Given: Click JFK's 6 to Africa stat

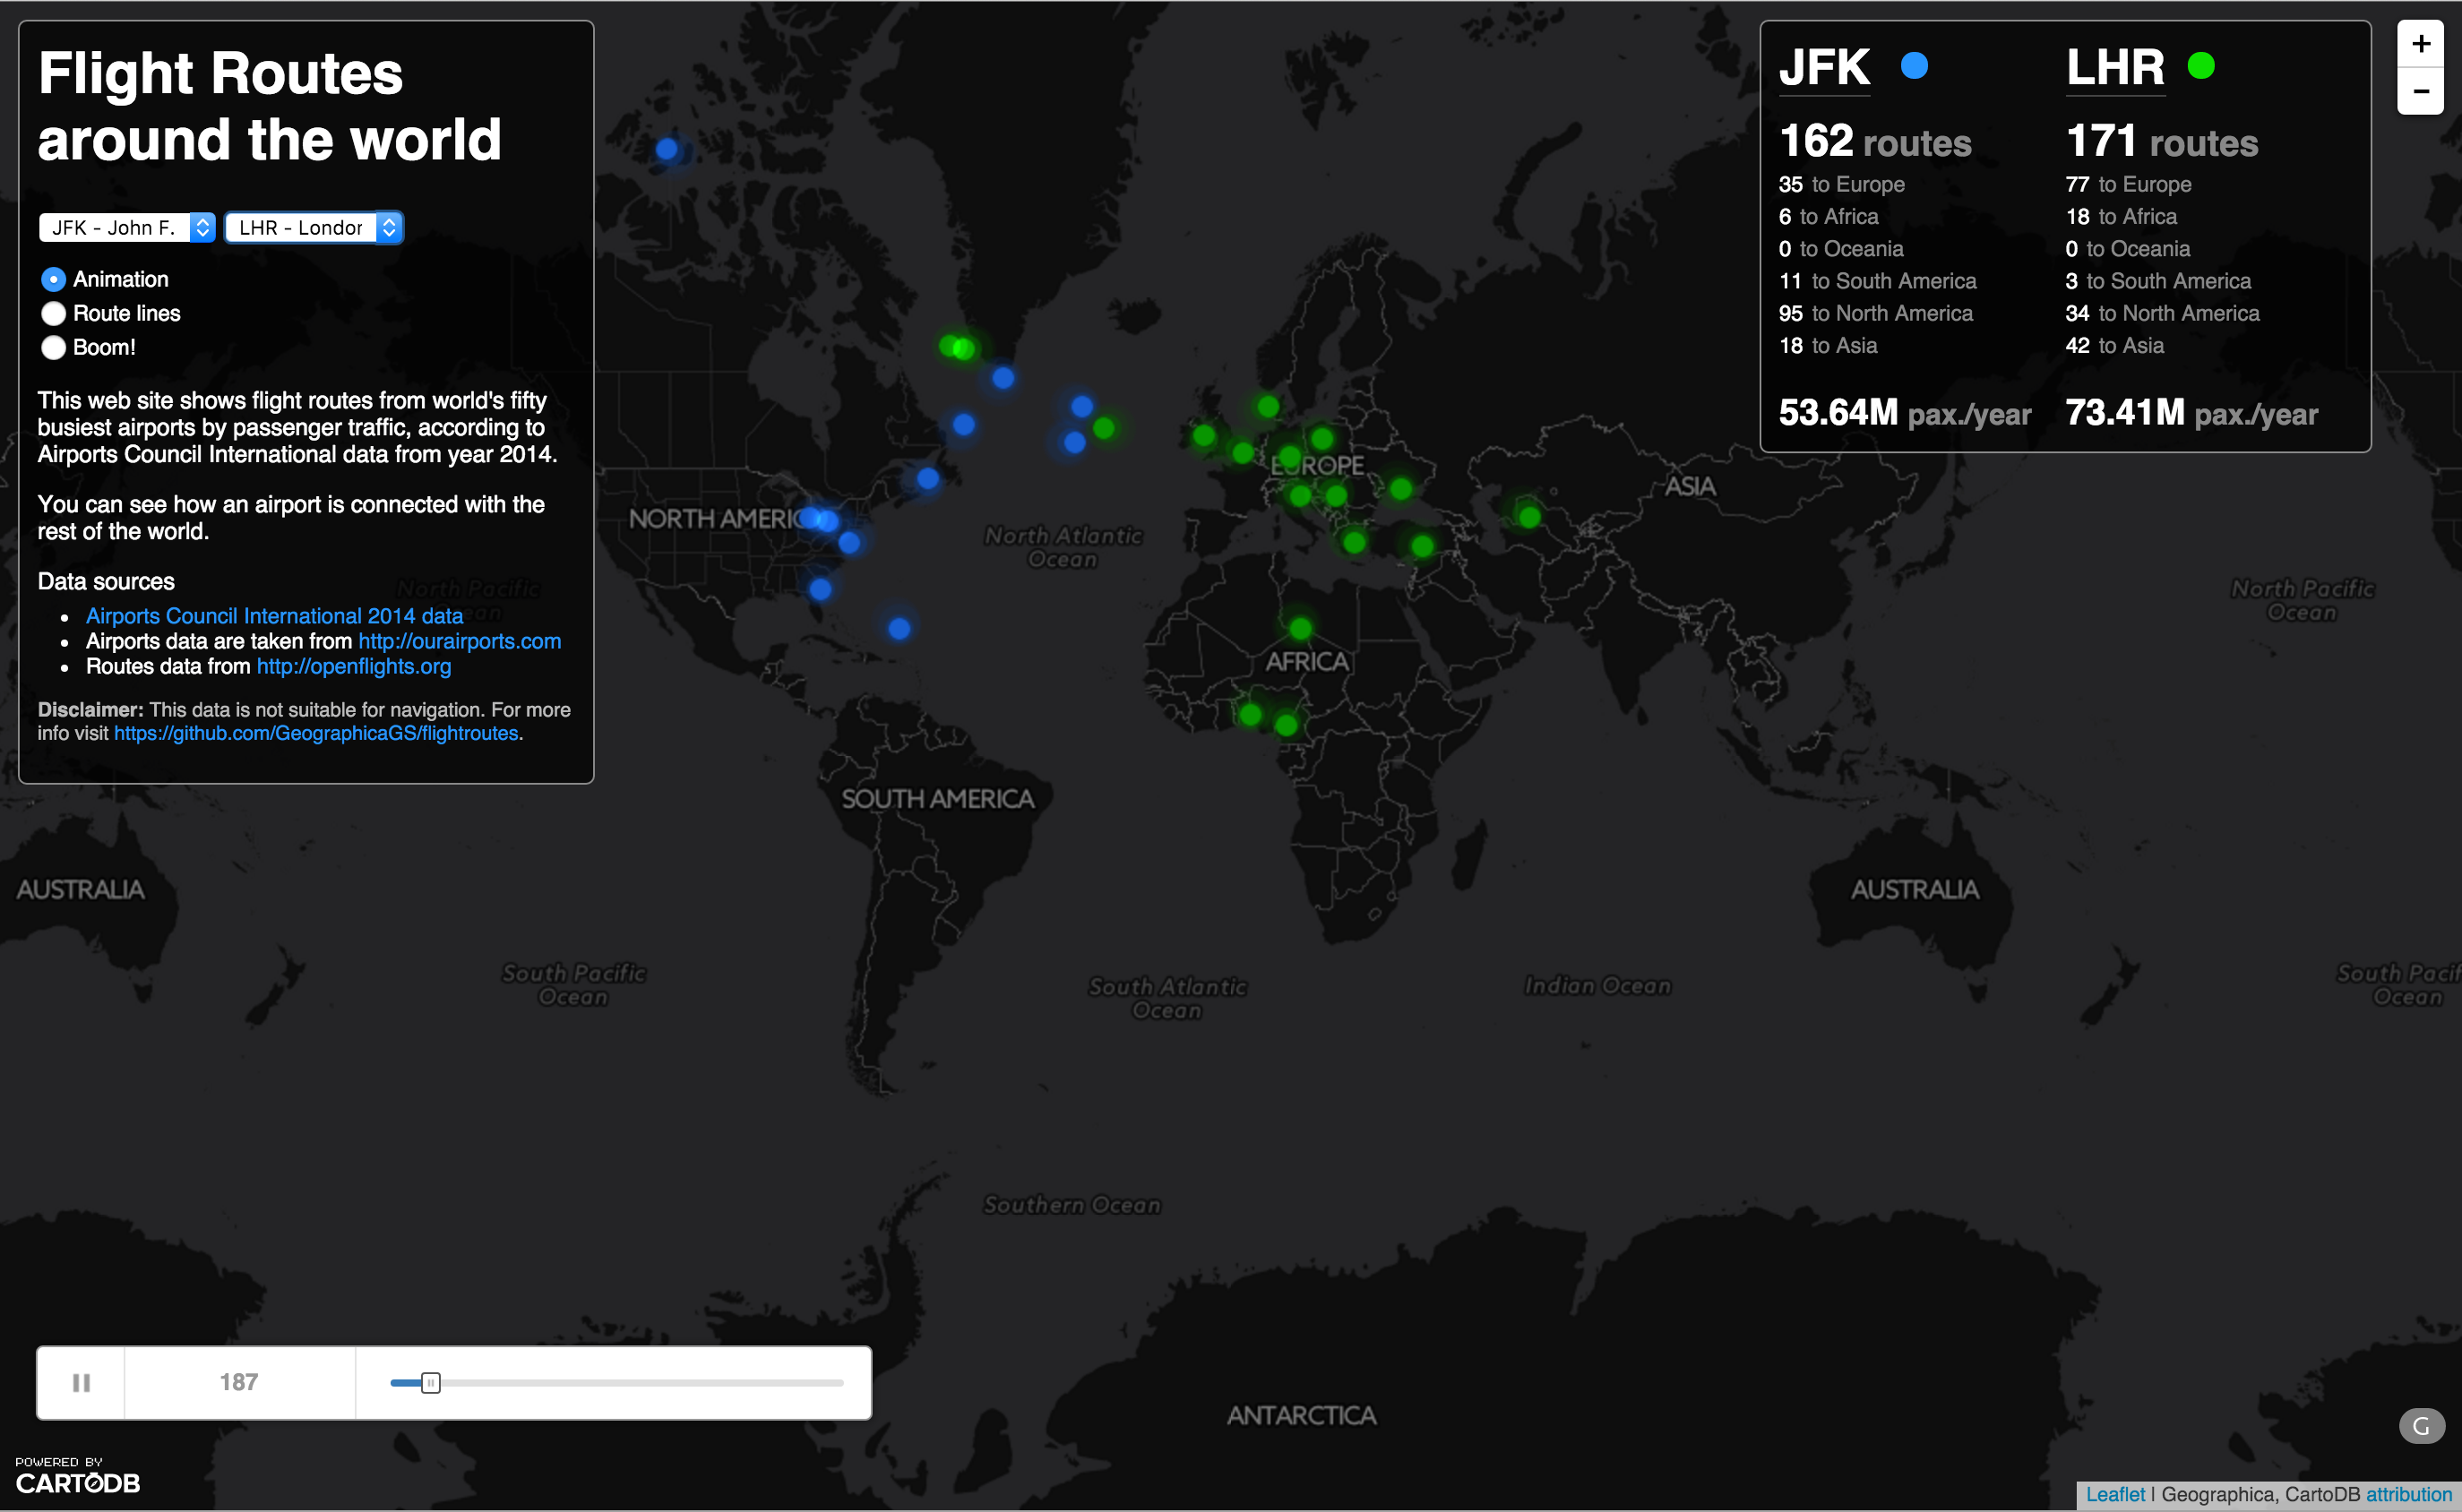Looking at the screenshot, I should click(x=1828, y=216).
